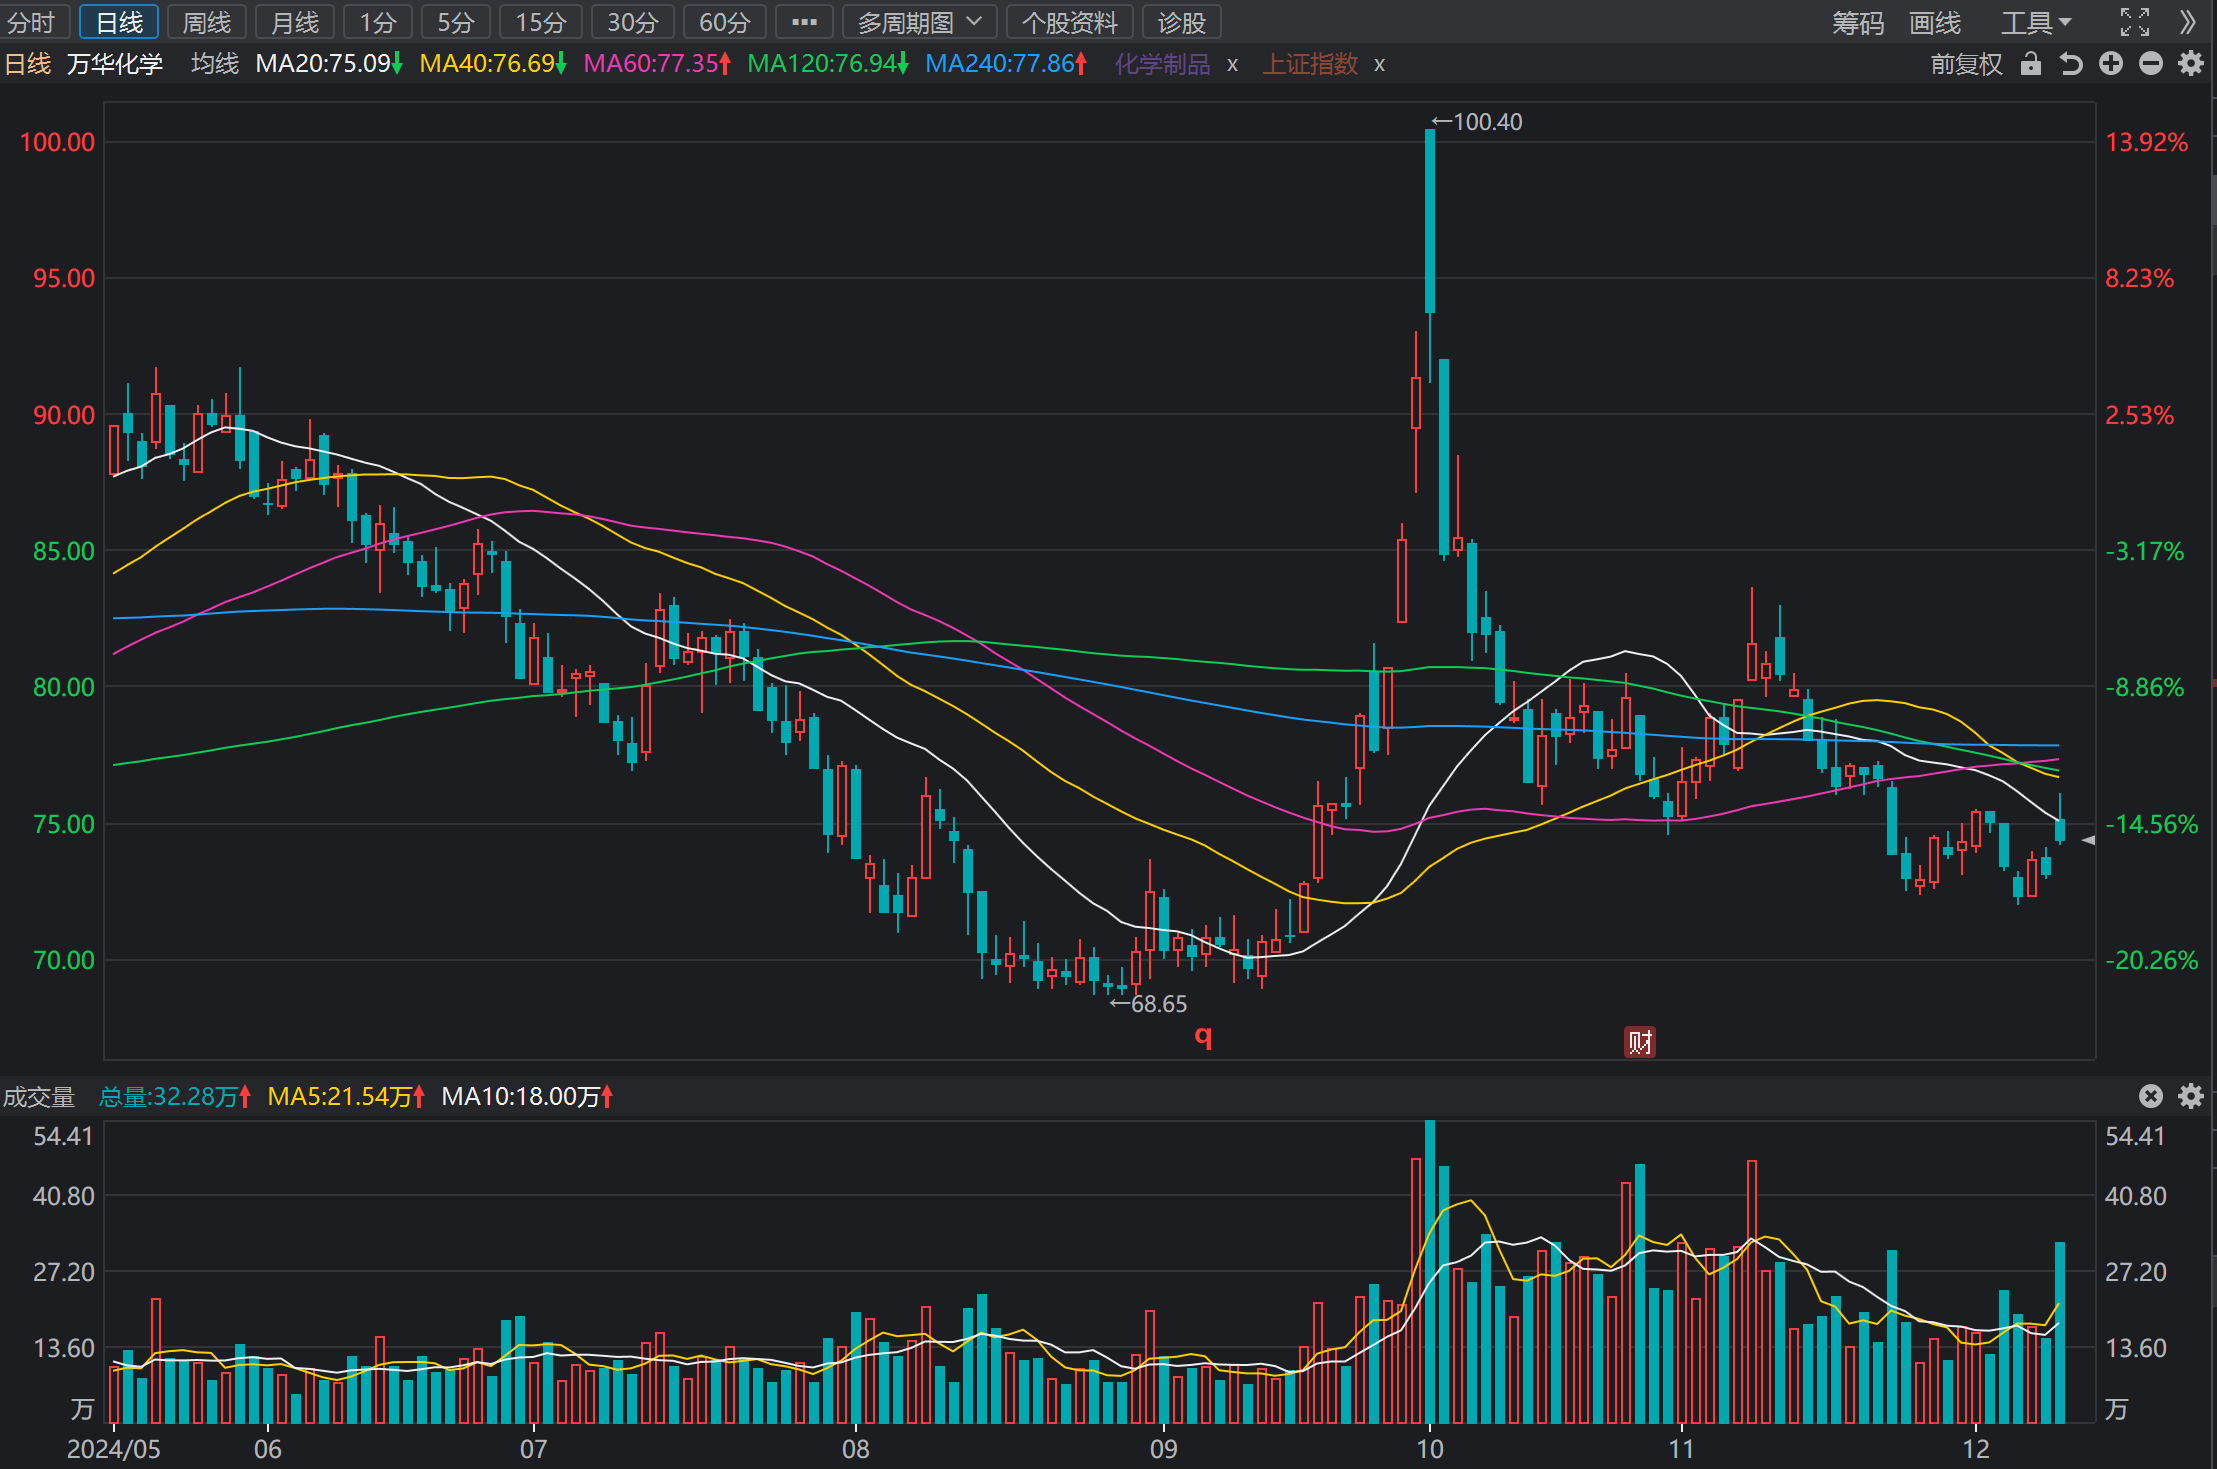Viewport: 2217px width, 1469px height.
Task: Select the 5分 five-minute period
Action: (456, 22)
